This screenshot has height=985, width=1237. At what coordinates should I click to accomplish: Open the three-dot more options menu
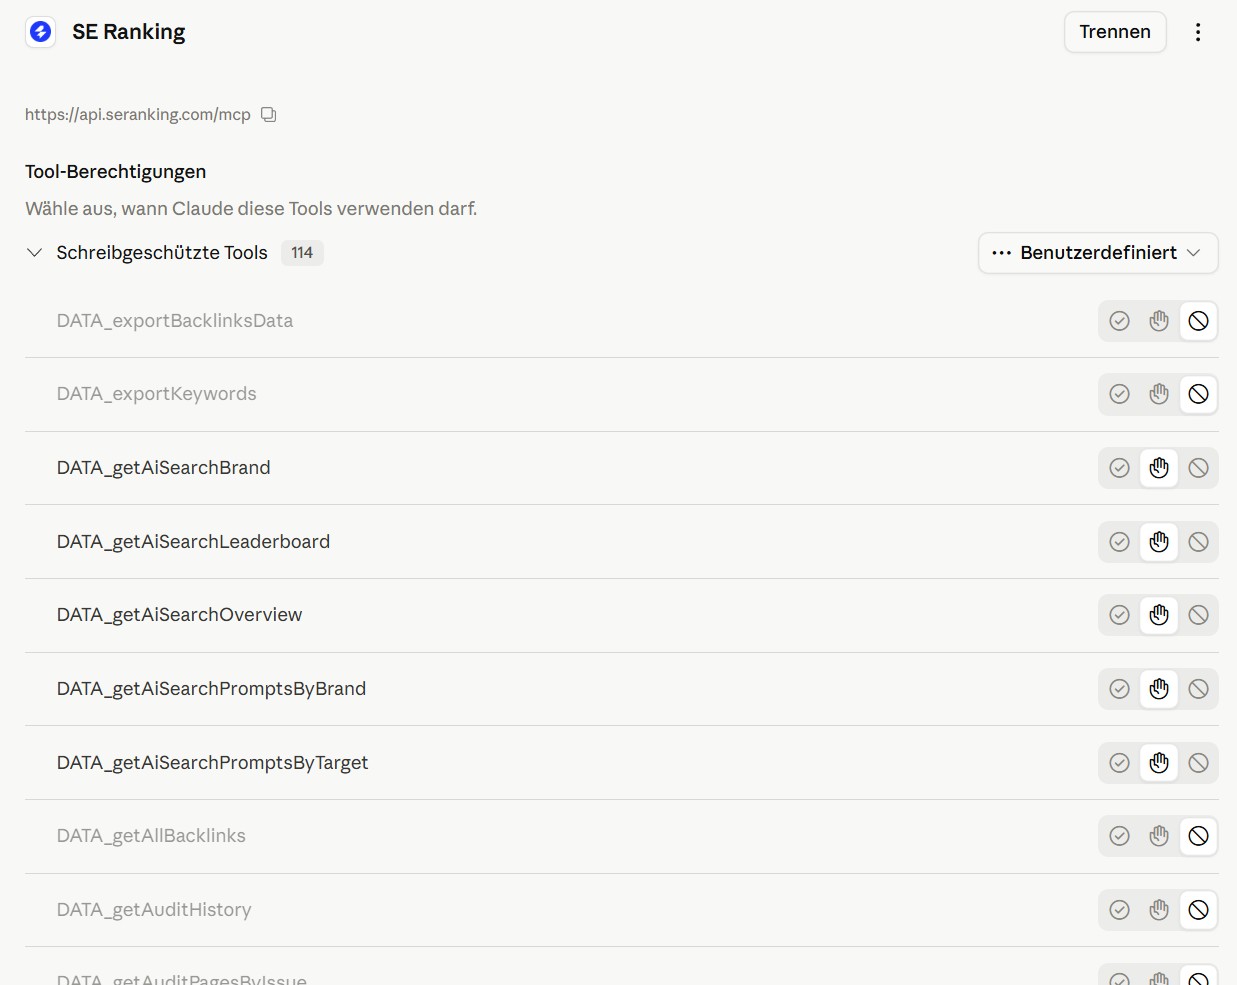[x=1198, y=32]
